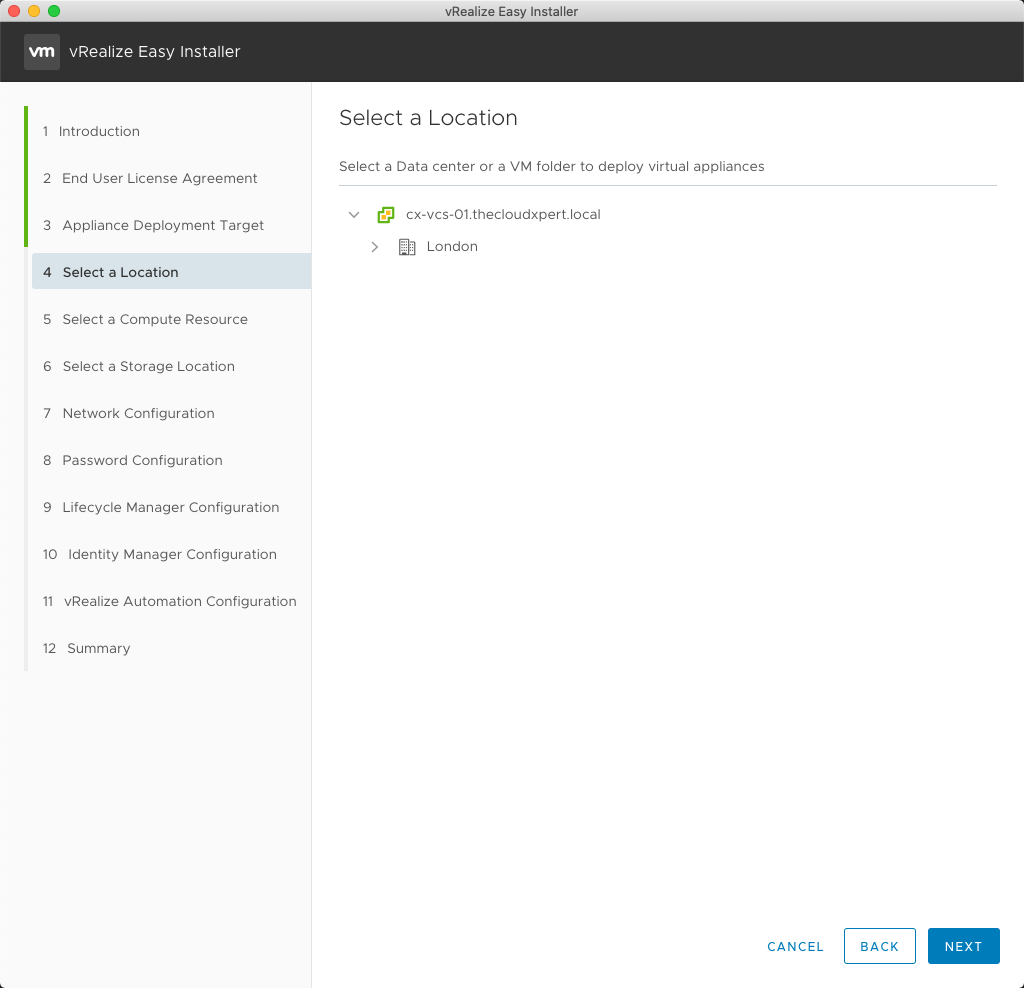Screen dimensions: 1024x988
Task: Expand the London datacenter node
Action: tap(375, 247)
